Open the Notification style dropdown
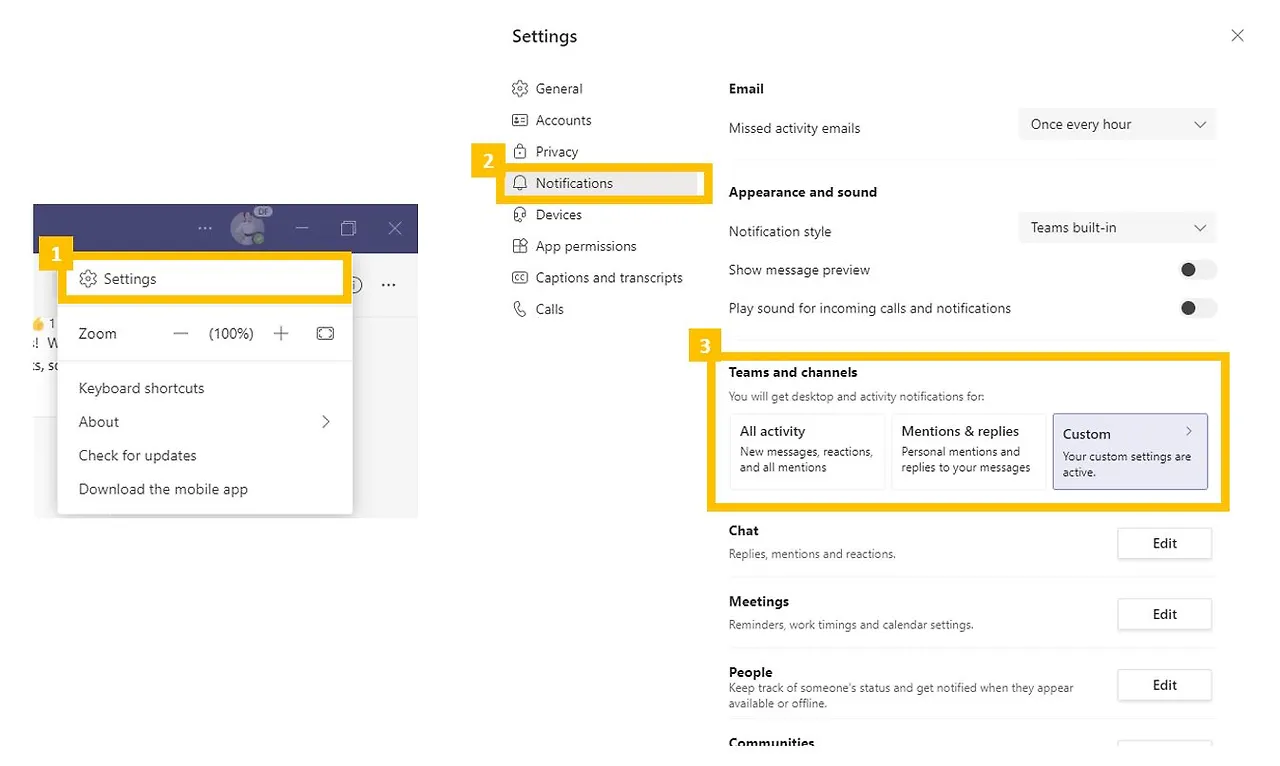 [1117, 228]
